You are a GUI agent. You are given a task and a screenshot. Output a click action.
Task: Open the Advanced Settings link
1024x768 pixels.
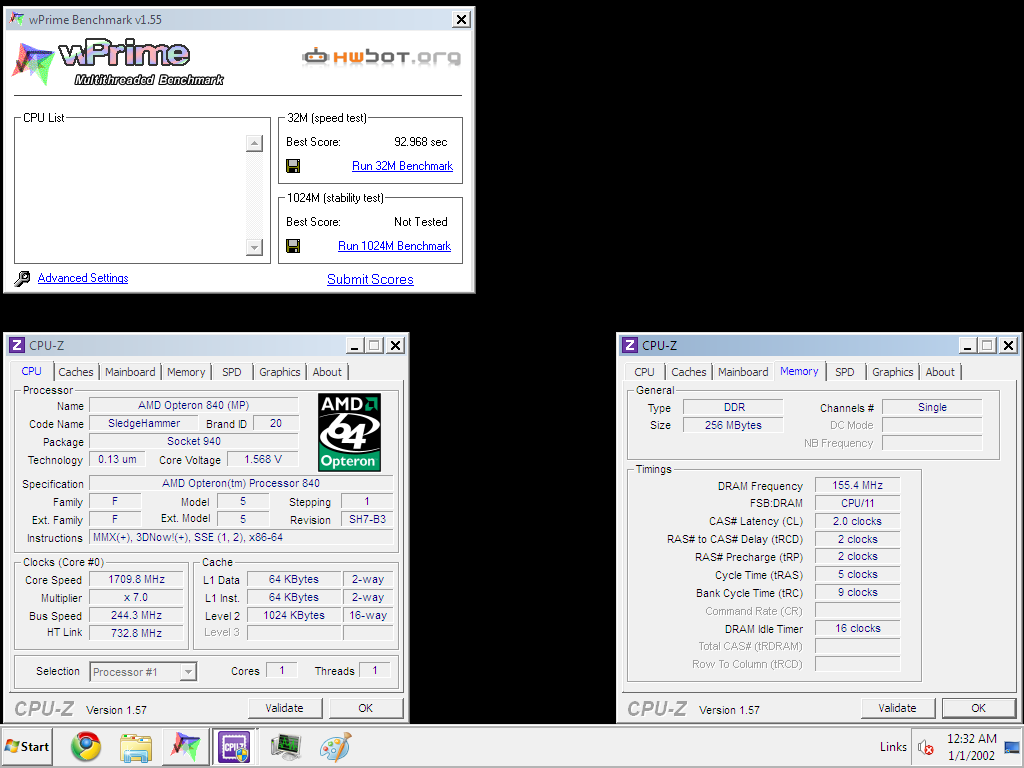tap(83, 278)
